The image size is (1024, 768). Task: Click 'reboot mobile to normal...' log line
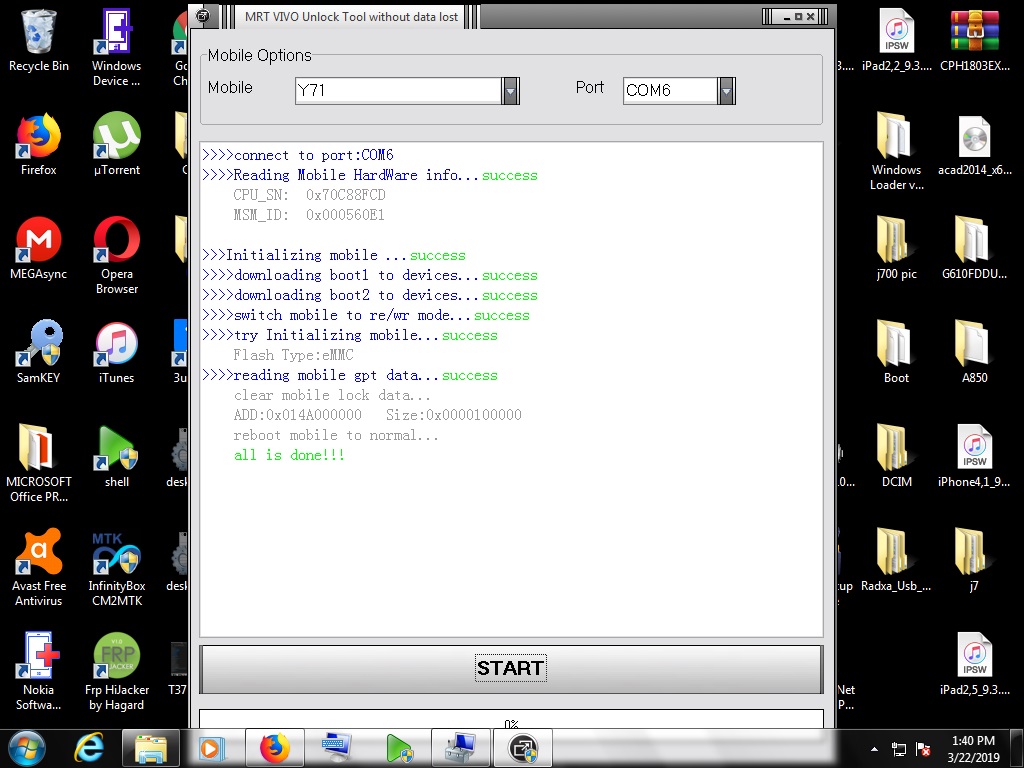[336, 436]
